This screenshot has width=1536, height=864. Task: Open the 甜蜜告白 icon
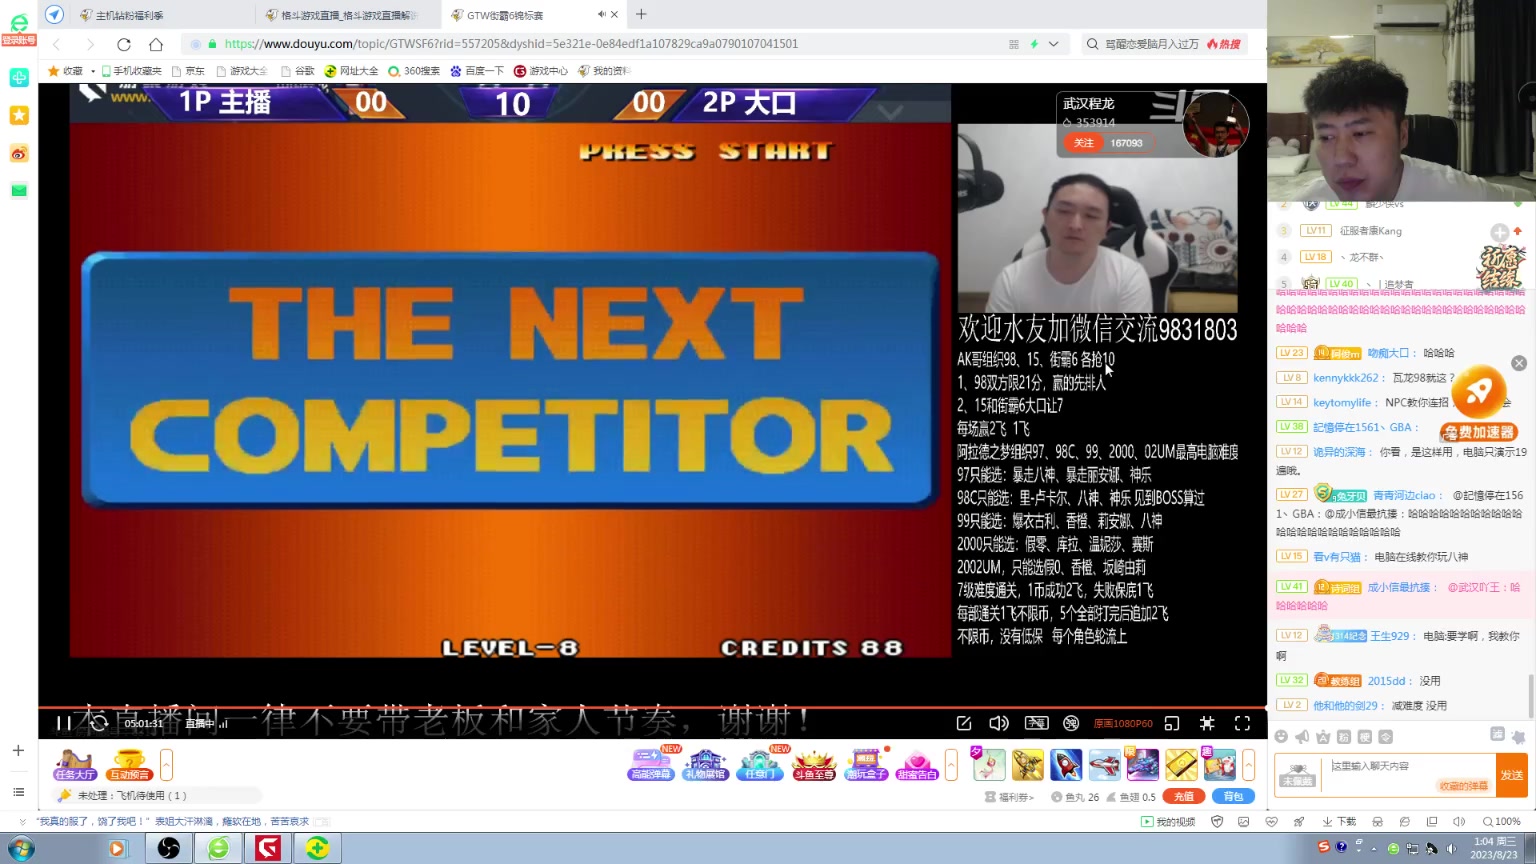click(x=917, y=765)
